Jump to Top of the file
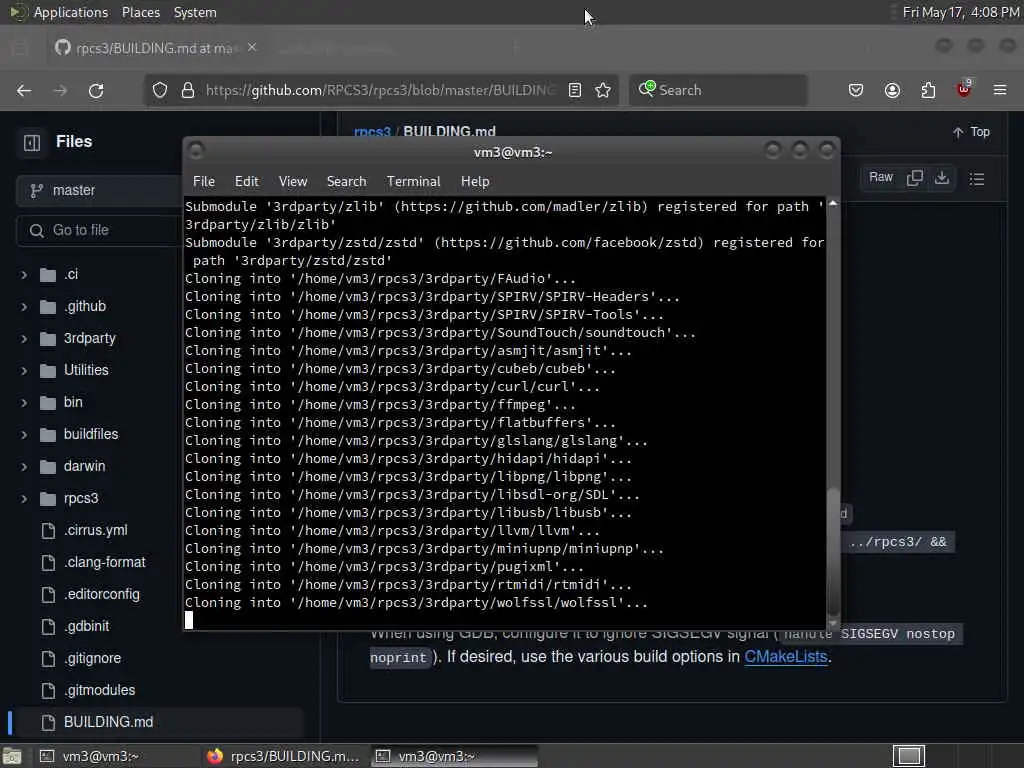 [971, 132]
